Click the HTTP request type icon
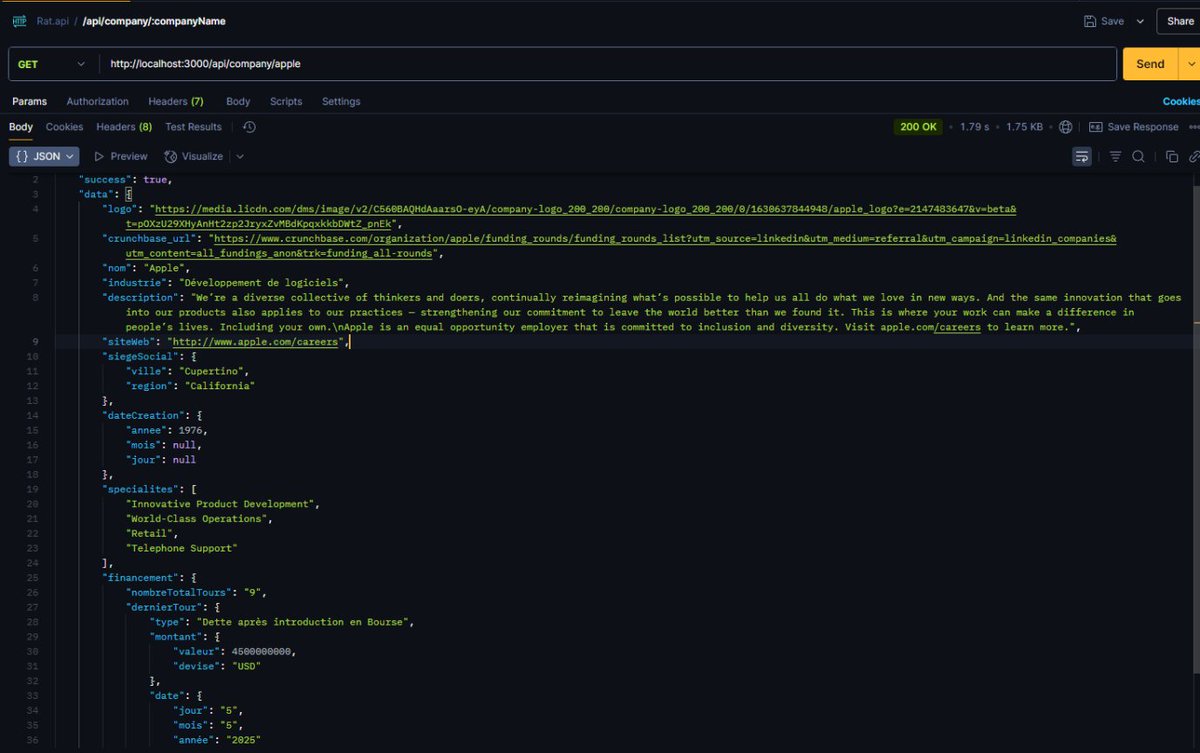 19,20
